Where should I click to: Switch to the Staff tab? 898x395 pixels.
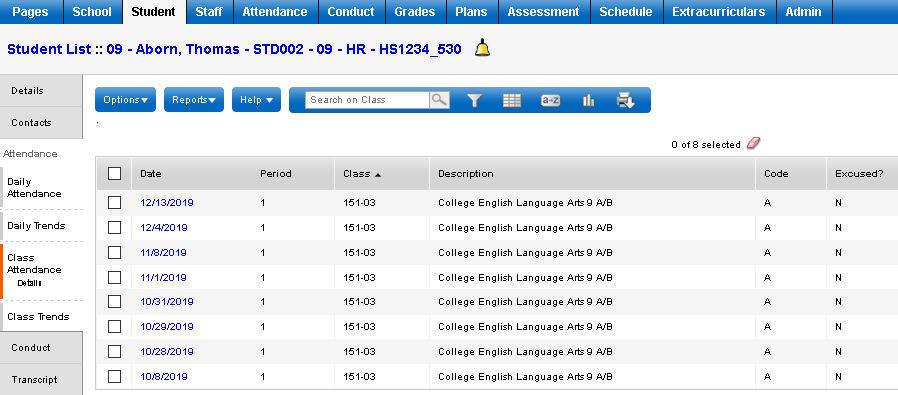[209, 11]
